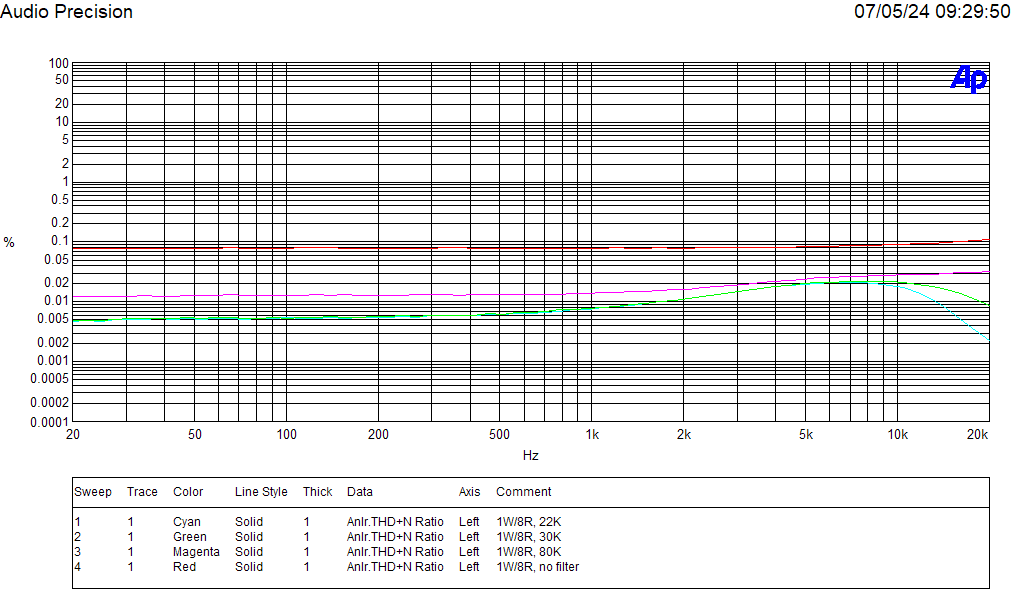
Task: Click comment '1W/8R, 30K'
Action: (529, 537)
